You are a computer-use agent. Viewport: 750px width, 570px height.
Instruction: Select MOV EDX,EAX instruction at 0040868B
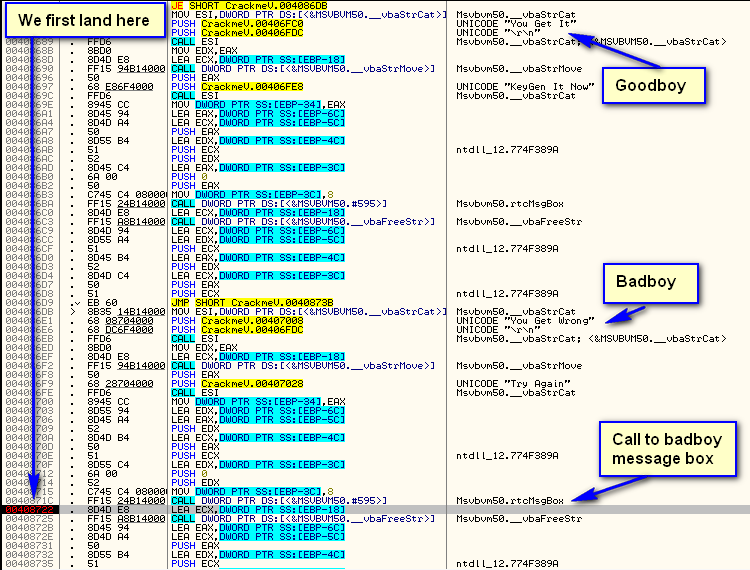click(x=204, y=51)
